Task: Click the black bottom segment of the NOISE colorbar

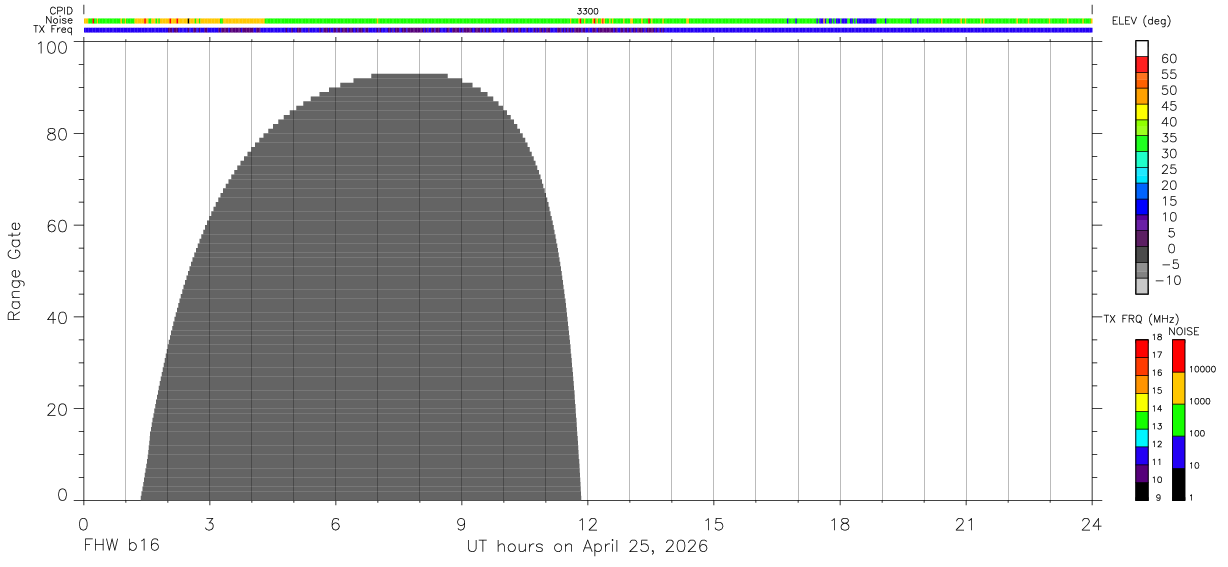Action: point(1178,485)
